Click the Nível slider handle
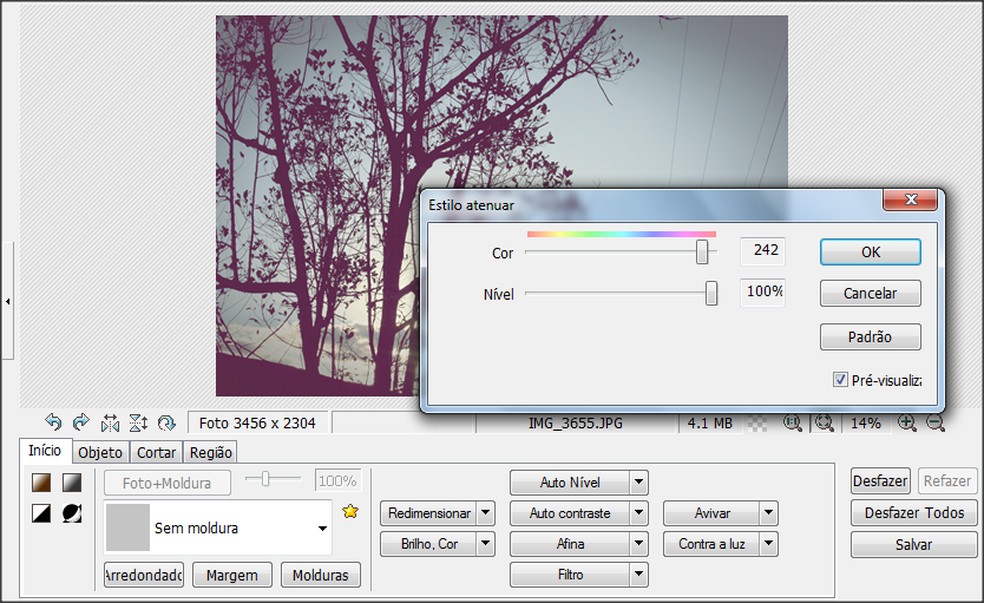Screen dimensions: 984x603 coord(711,293)
